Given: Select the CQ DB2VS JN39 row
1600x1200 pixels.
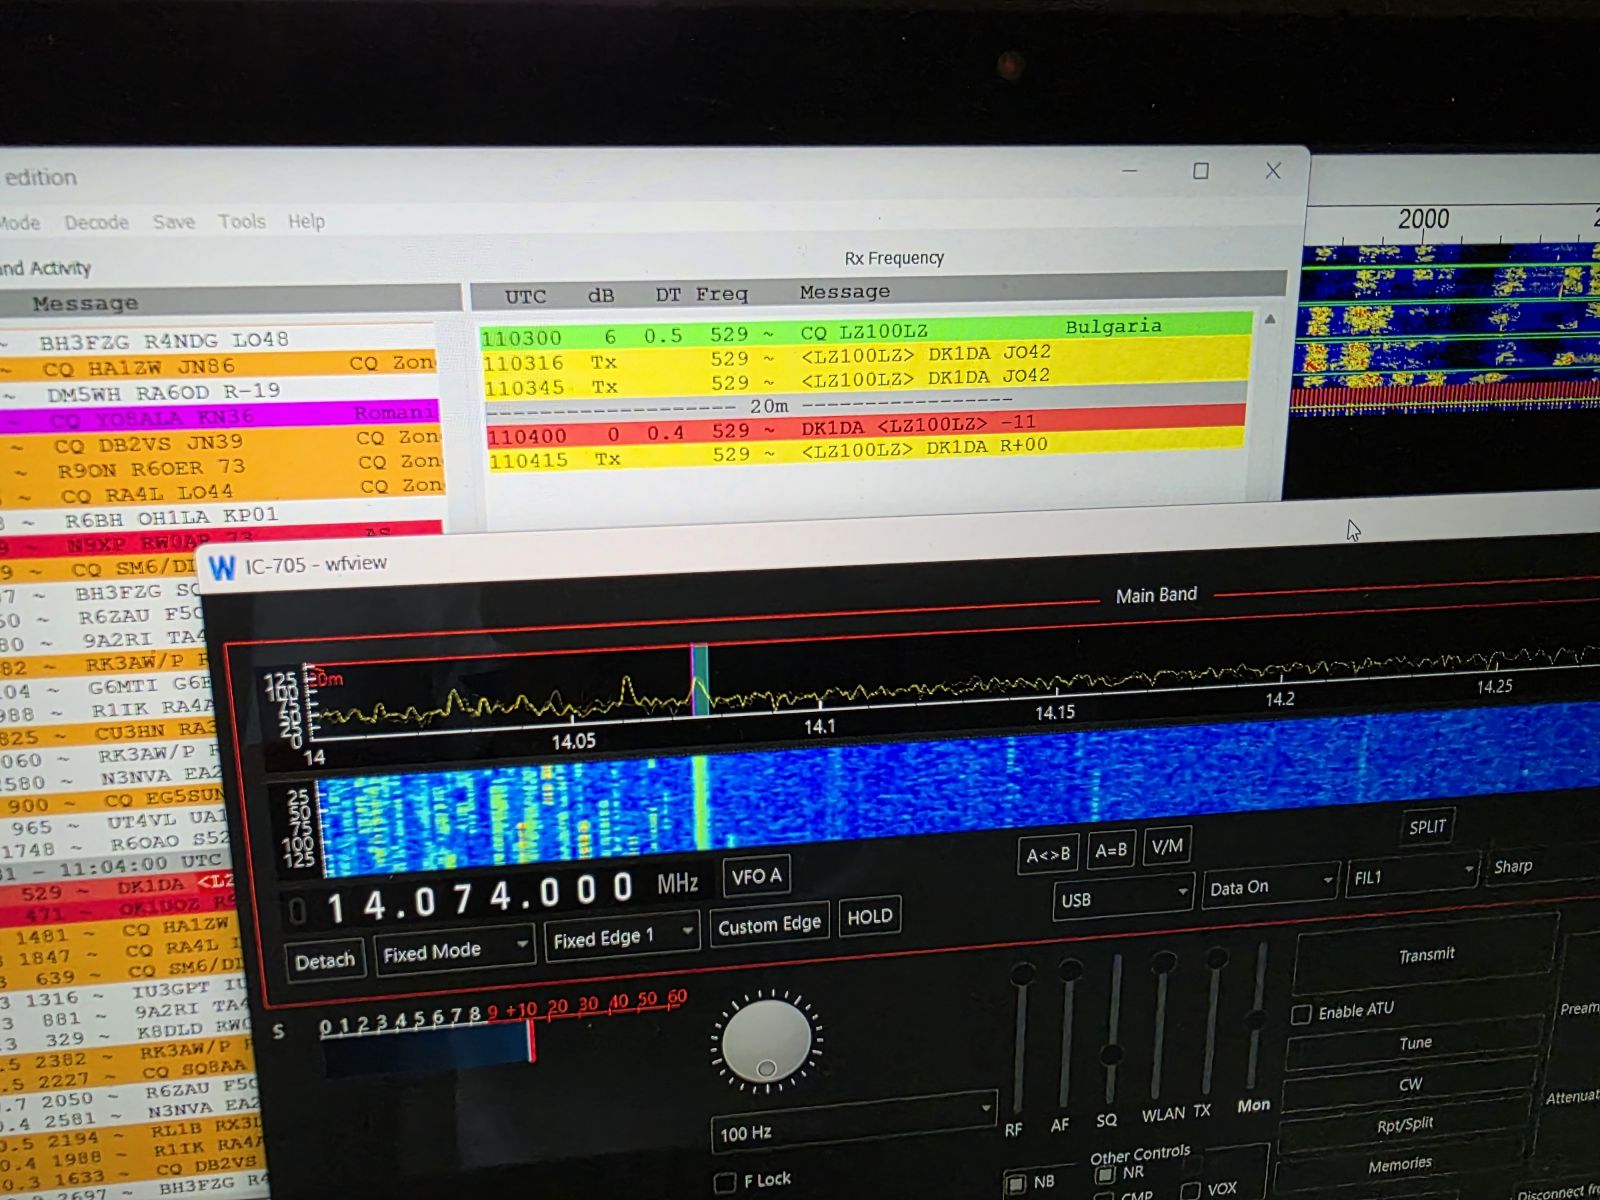Looking at the screenshot, I should (222, 443).
